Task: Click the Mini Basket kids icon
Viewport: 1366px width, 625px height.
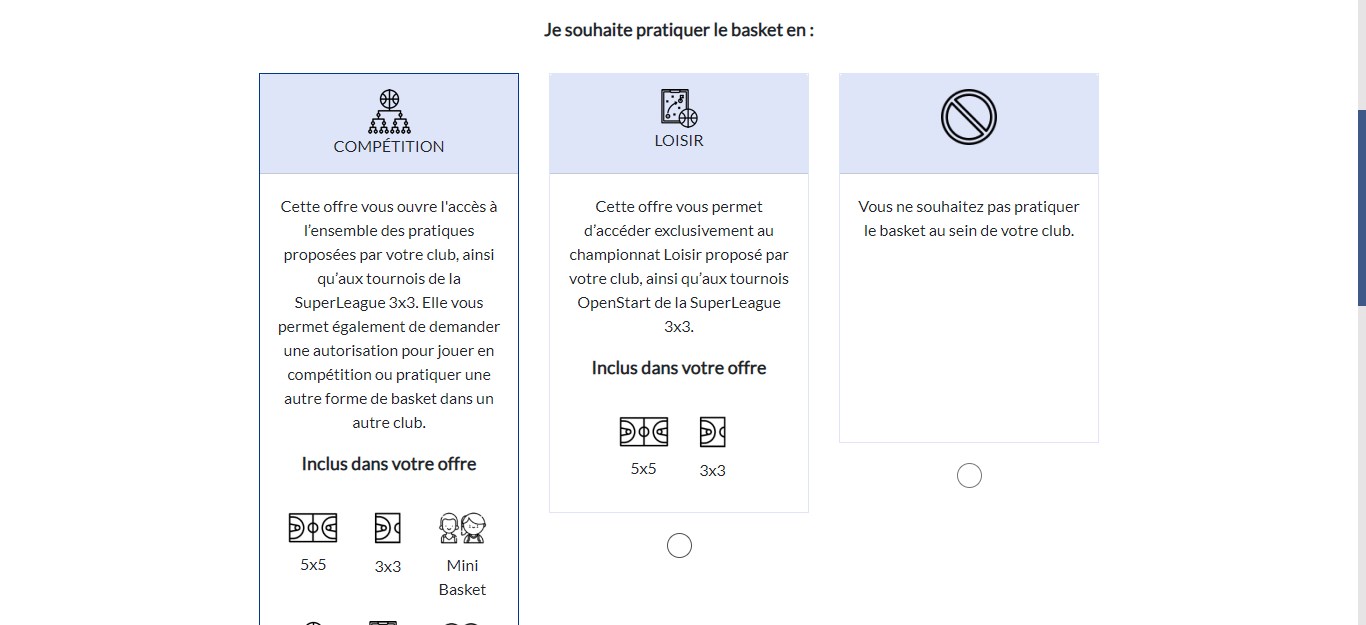Action: tap(462, 528)
